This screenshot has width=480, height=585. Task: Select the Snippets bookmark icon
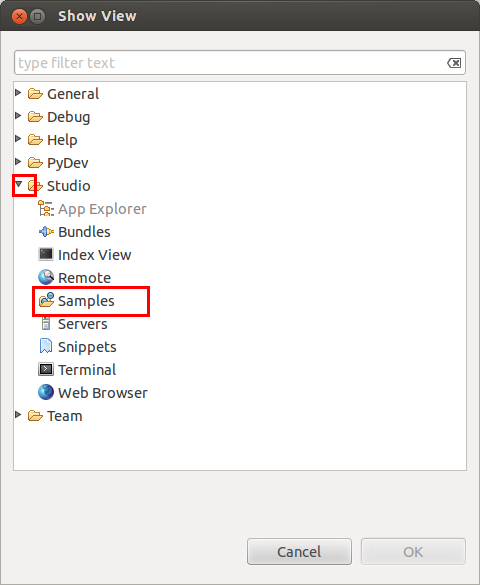(46, 346)
